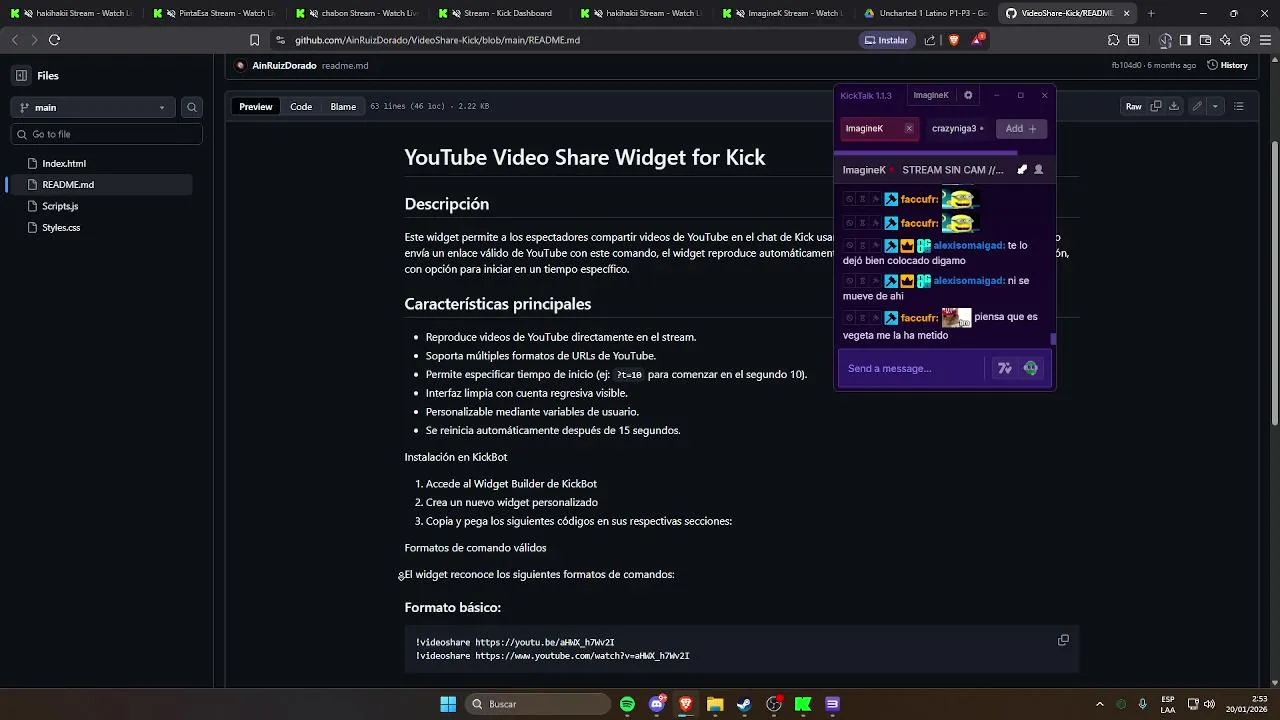The height and width of the screenshot is (720, 1280).
Task: Expand more edit options arrow
Action: [1215, 106]
